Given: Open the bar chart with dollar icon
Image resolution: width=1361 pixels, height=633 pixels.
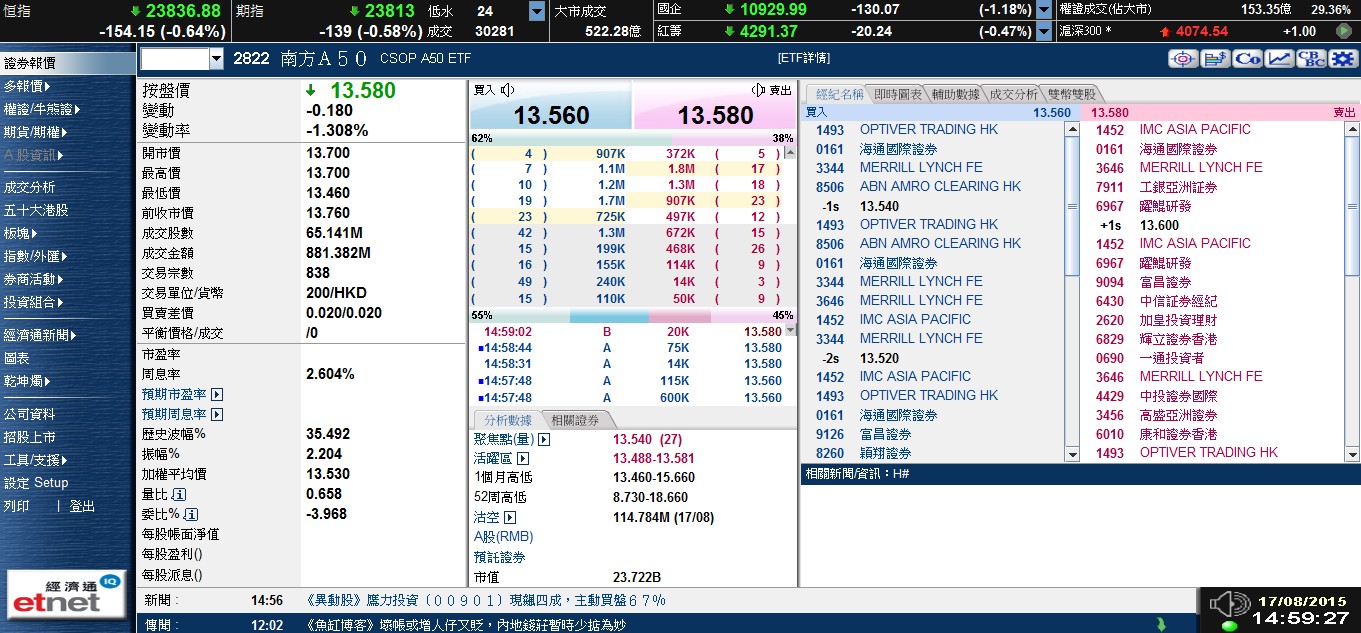Looking at the screenshot, I should point(1215,59).
